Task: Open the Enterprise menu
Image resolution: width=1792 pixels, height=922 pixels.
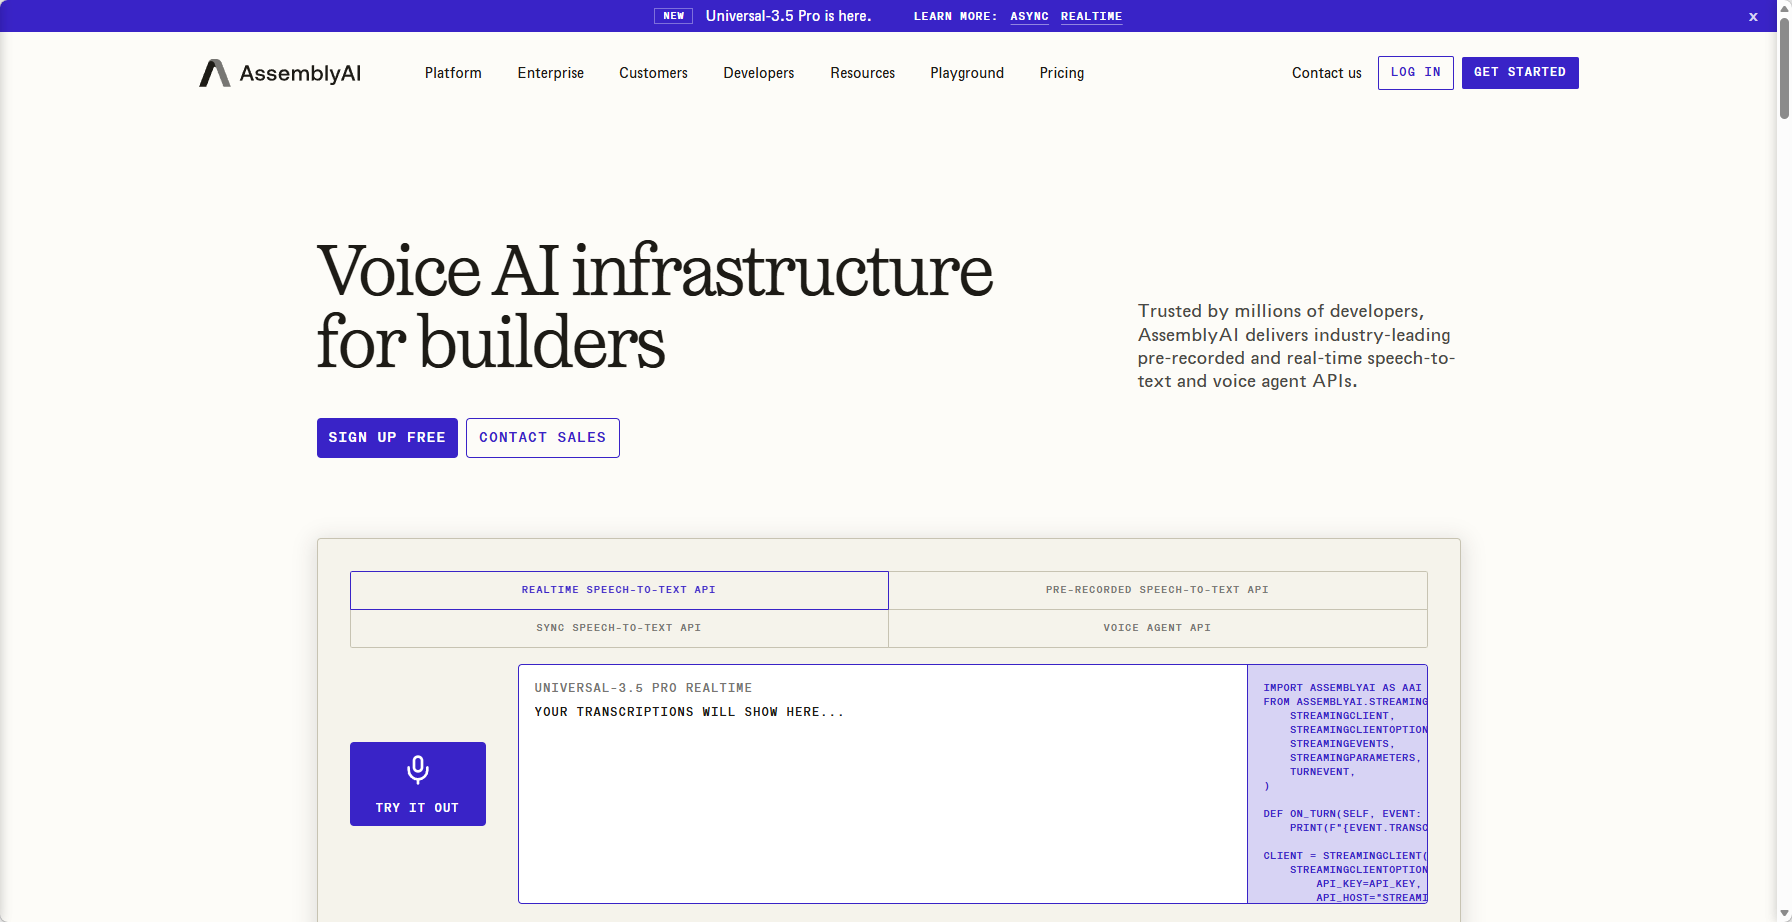Action: (x=551, y=73)
